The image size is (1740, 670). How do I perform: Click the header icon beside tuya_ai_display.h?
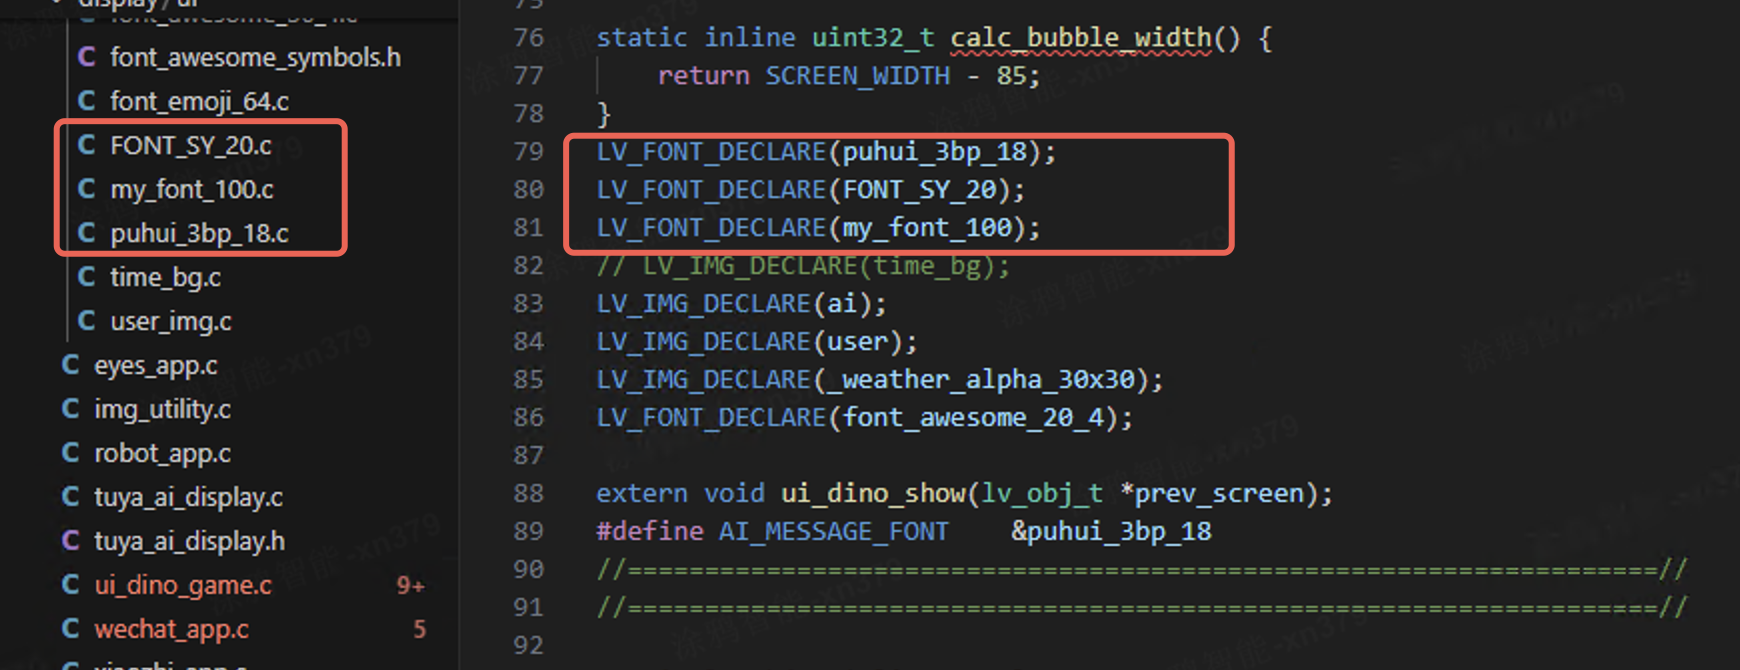pos(71,541)
